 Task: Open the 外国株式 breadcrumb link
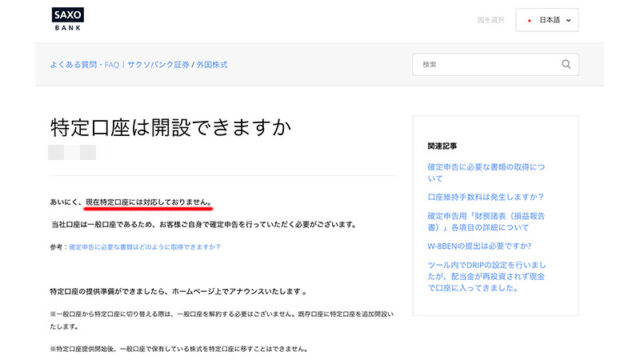[x=212, y=64]
